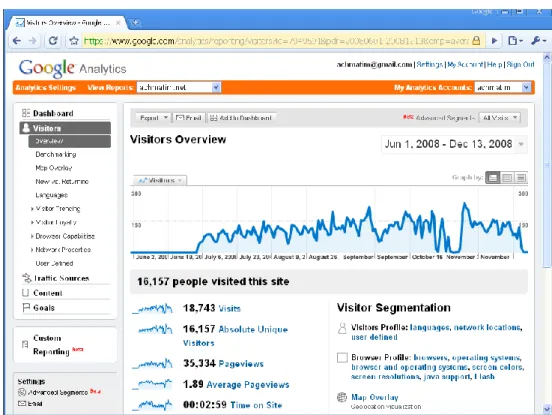Click the padlock security icon in address bar
Image resolution: width=552 pixels, height=415 pixels.
[476, 40]
